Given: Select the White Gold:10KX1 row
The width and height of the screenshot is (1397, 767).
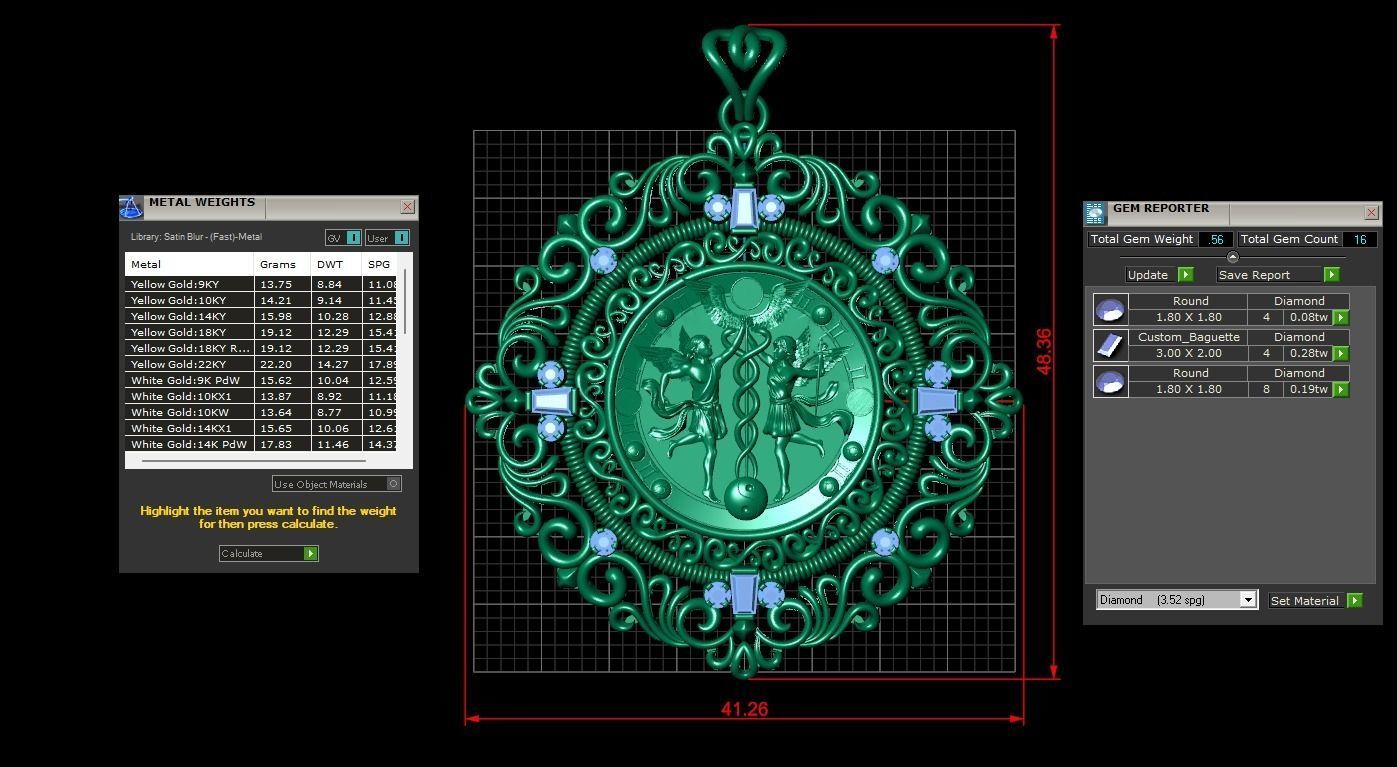Looking at the screenshot, I should coord(262,396).
